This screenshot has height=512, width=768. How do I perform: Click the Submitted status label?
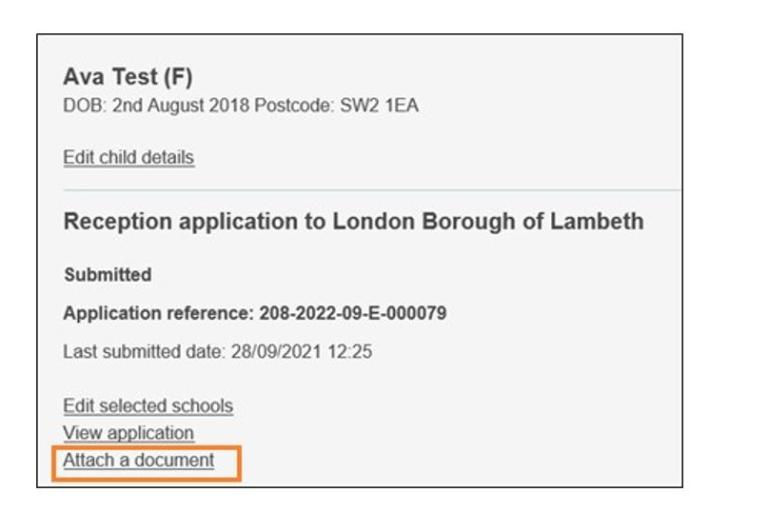(x=107, y=274)
